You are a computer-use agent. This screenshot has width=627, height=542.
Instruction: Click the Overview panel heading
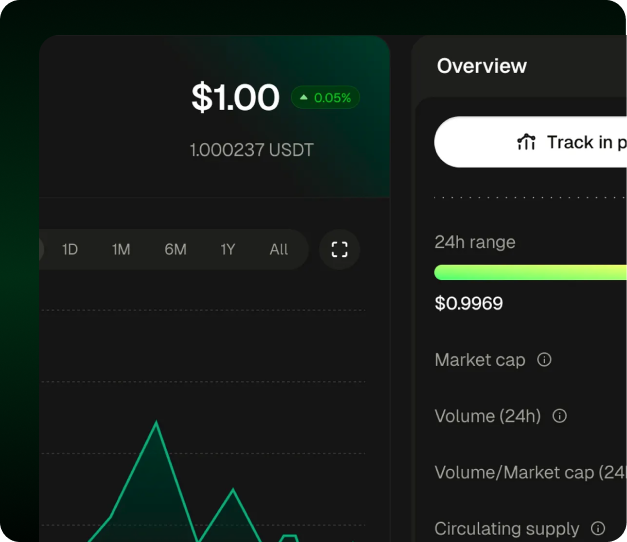click(482, 66)
